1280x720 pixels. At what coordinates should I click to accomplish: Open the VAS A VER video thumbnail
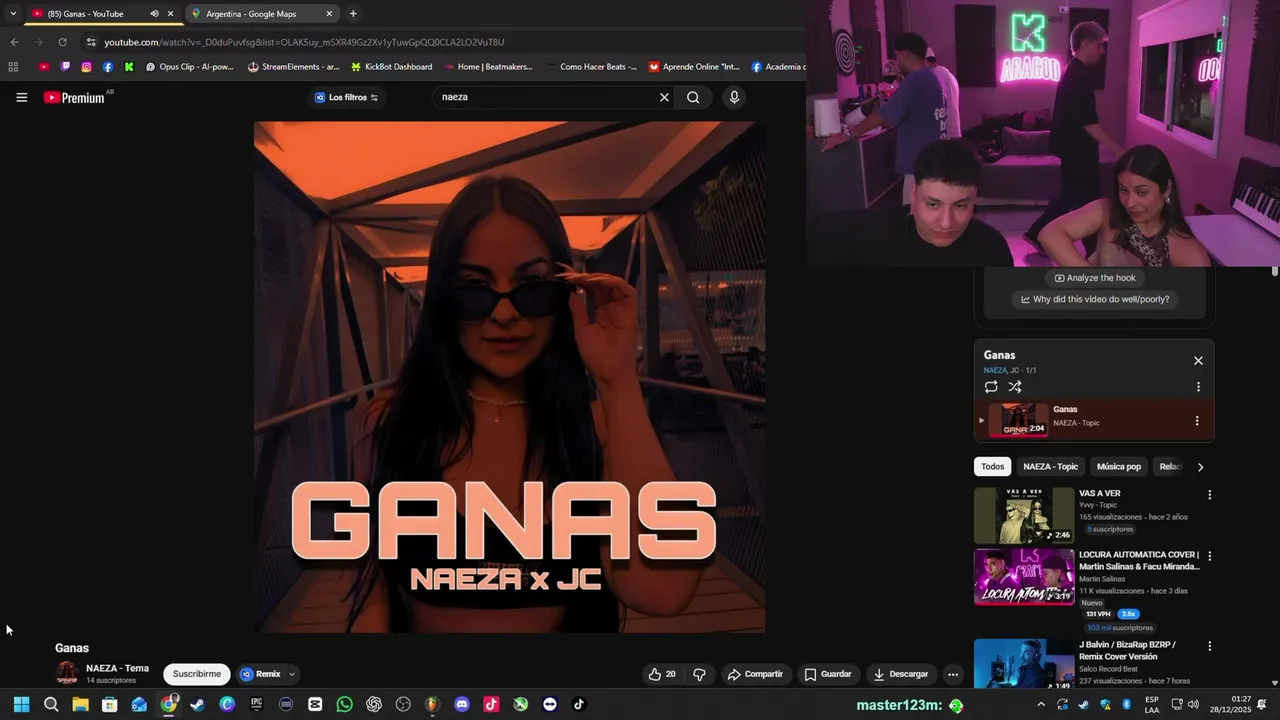[x=1024, y=515]
